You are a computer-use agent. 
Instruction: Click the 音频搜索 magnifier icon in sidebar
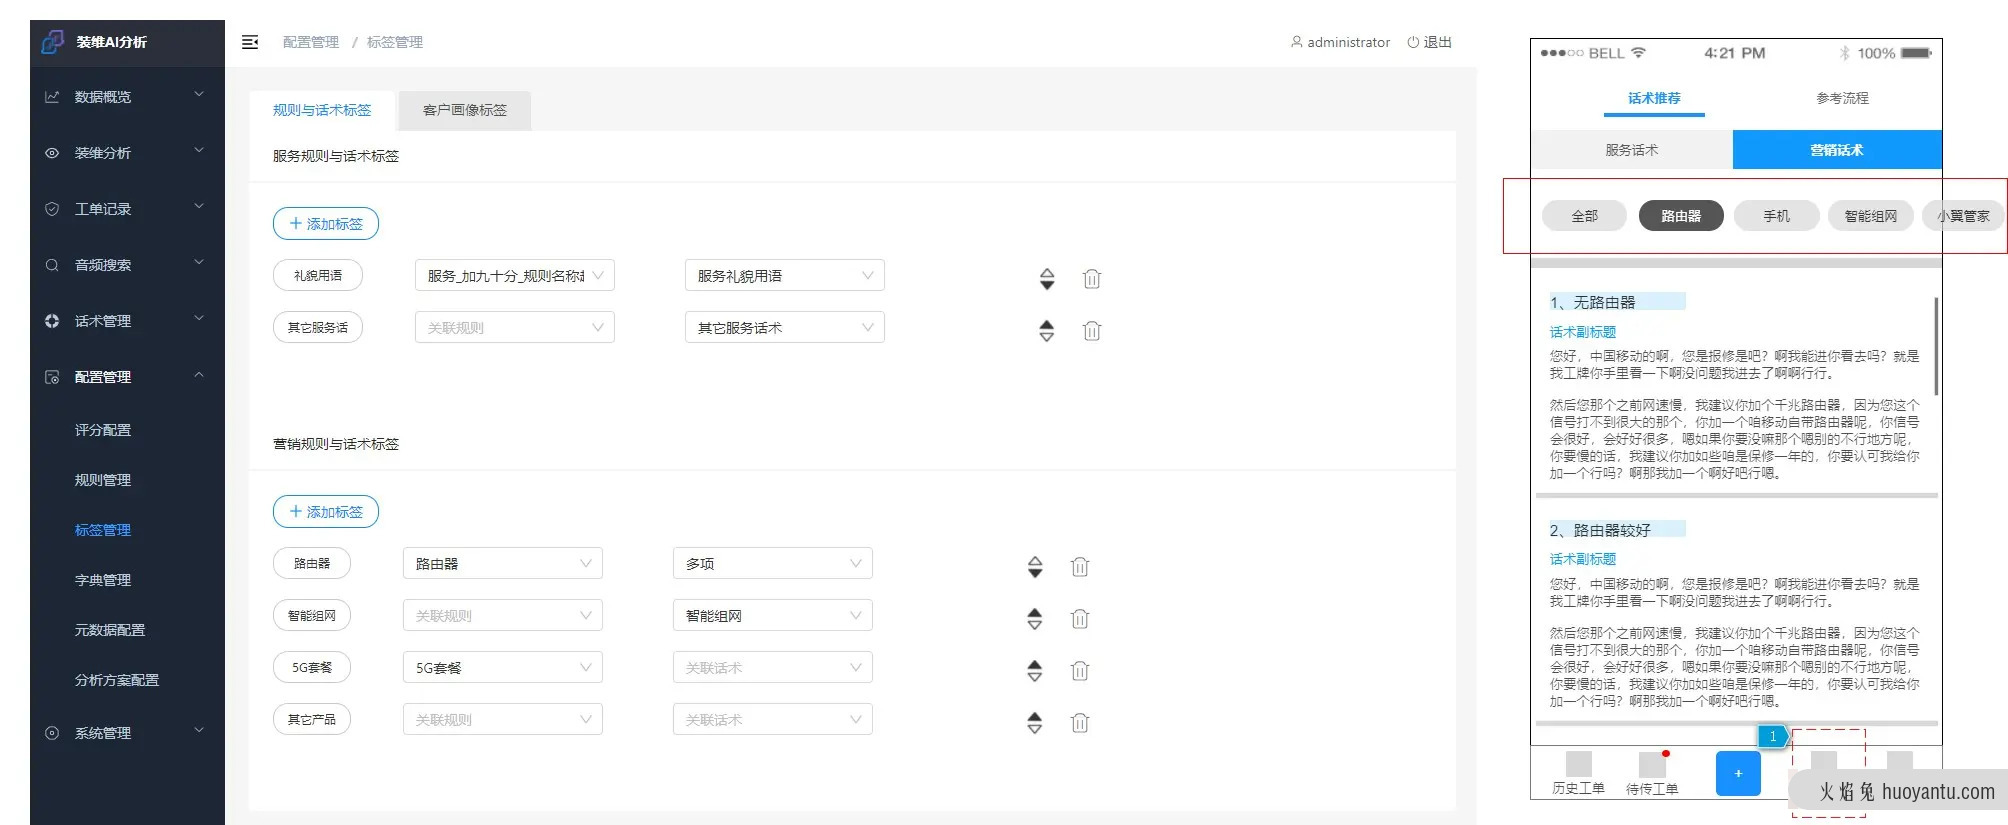(52, 265)
